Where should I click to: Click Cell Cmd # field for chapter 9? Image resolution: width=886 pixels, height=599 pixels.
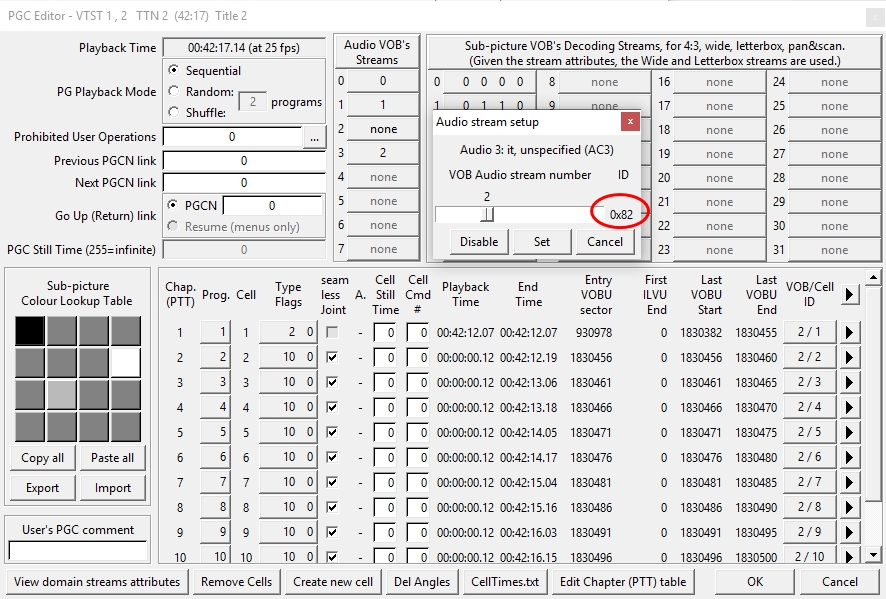[418, 532]
